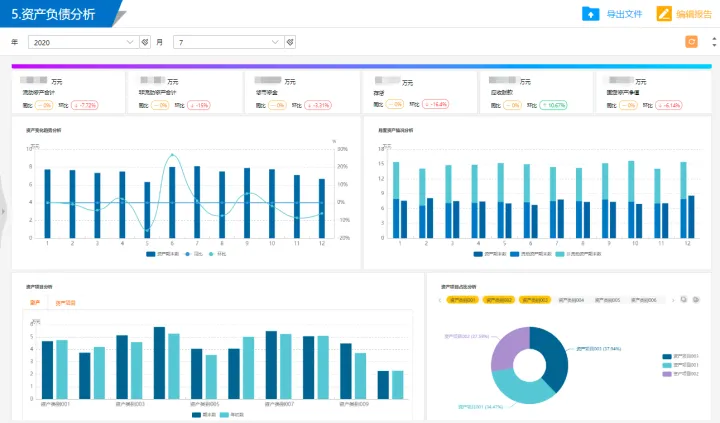This screenshot has height=423, width=720.
Task: Click the -6.14% change badge
Action: pyautogui.click(x=669, y=105)
